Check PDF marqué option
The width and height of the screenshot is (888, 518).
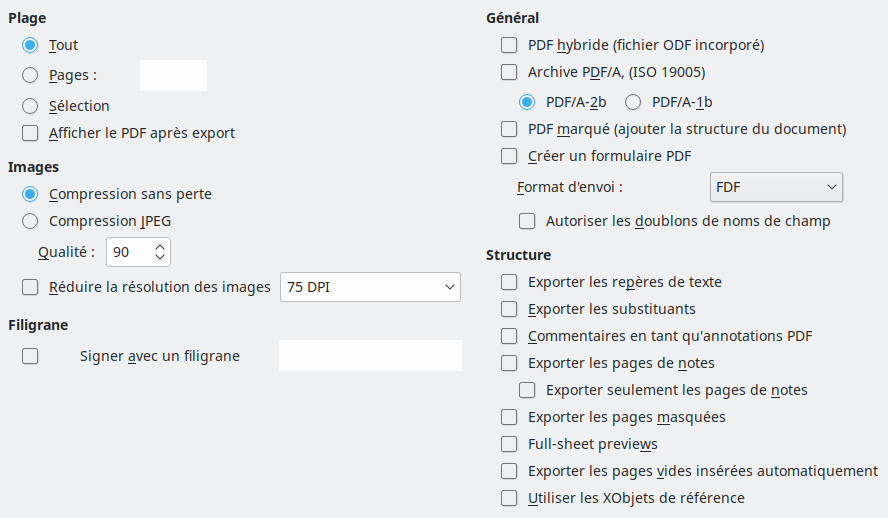[509, 129]
